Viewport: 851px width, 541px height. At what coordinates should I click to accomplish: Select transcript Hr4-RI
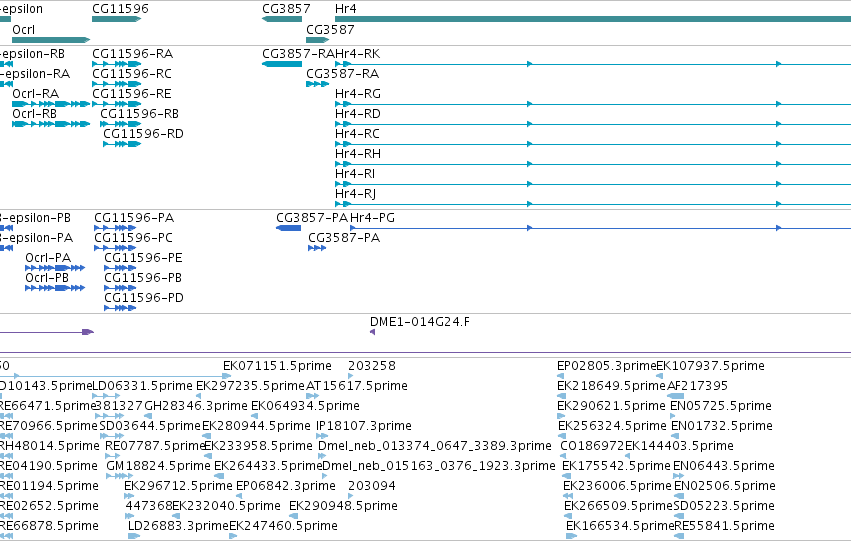pos(593,184)
